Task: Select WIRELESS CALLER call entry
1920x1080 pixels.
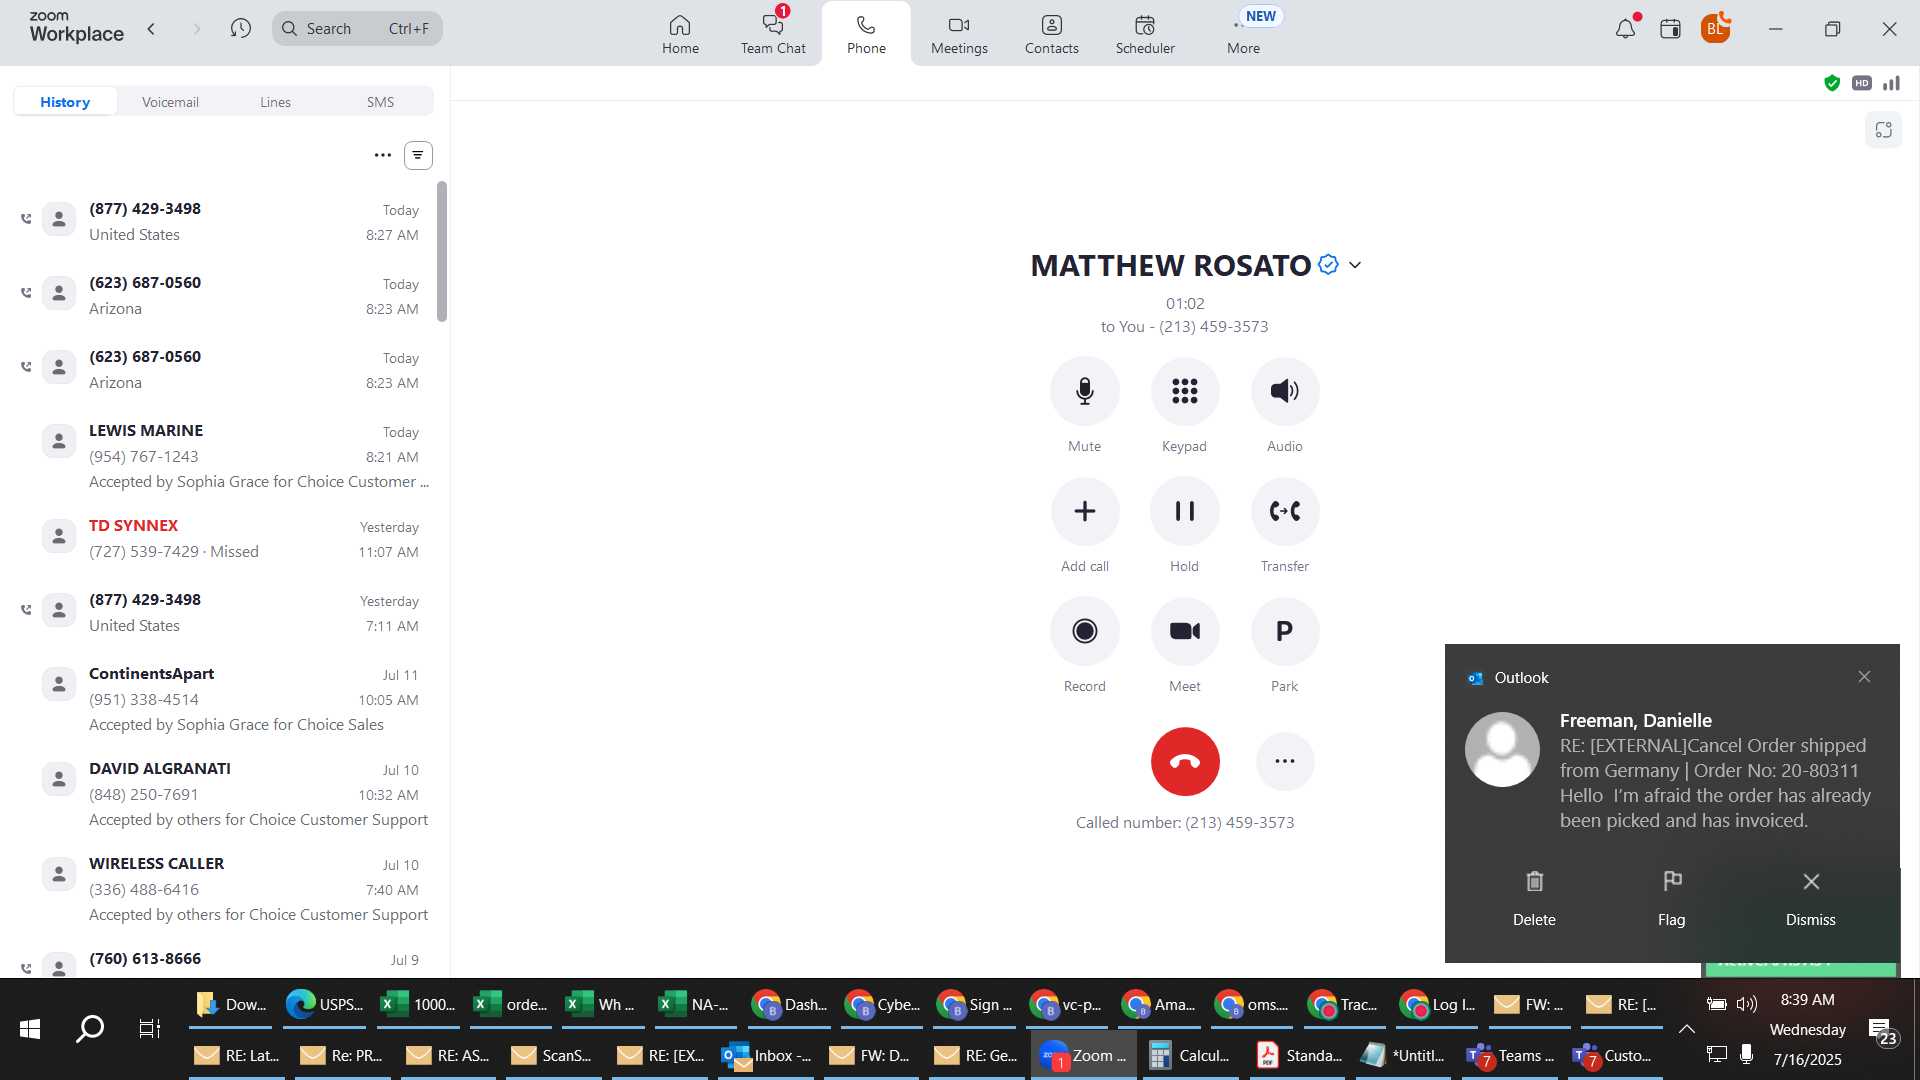Action: tap(225, 889)
